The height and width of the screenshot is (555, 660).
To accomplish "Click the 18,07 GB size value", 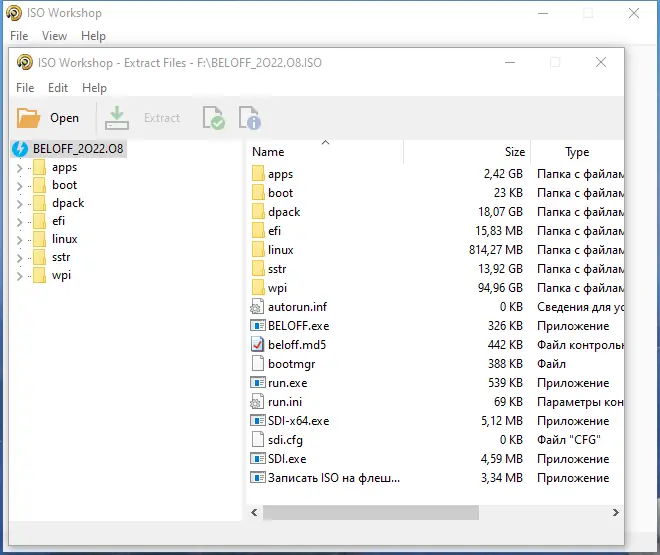I will click(500, 212).
